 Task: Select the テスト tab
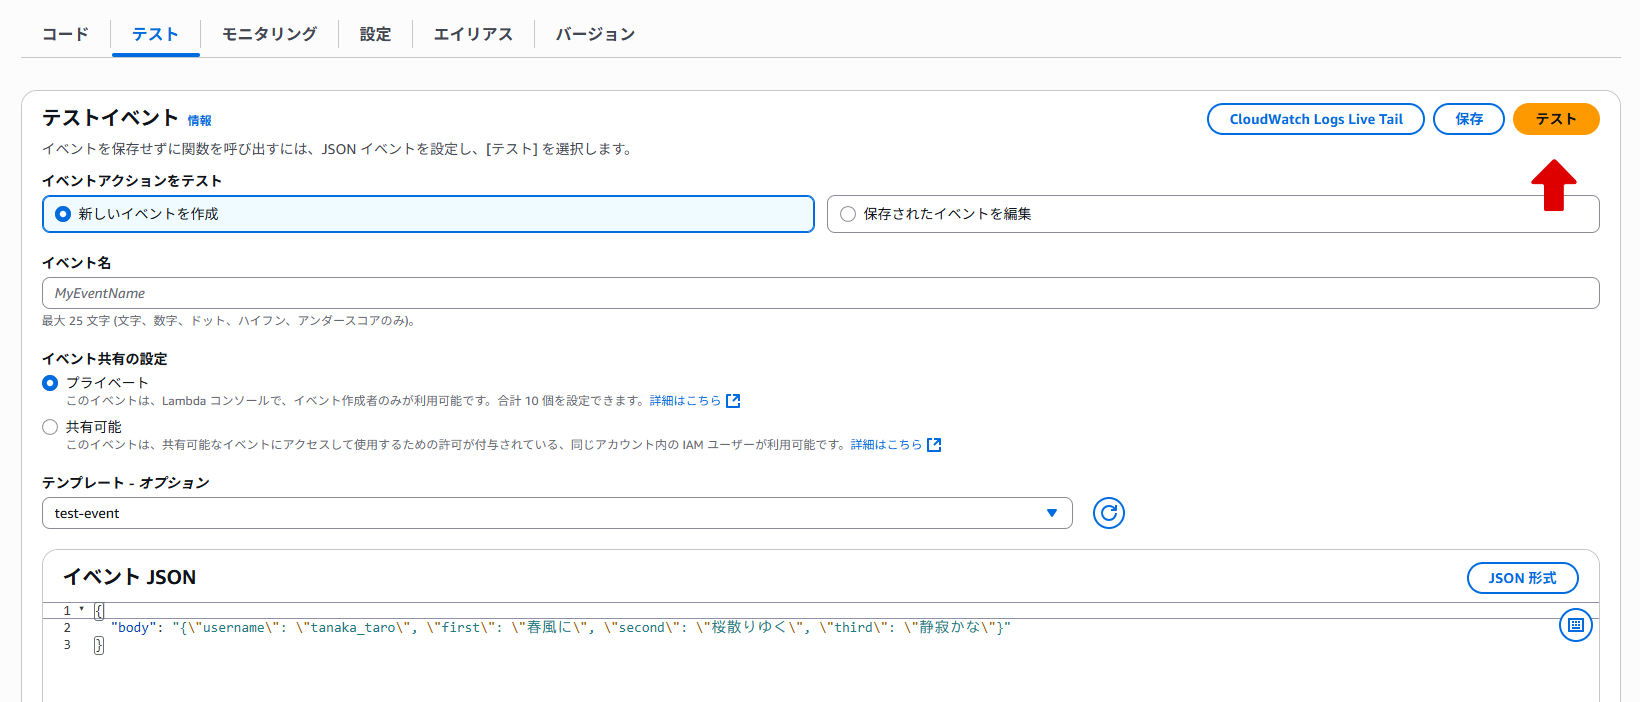155,34
